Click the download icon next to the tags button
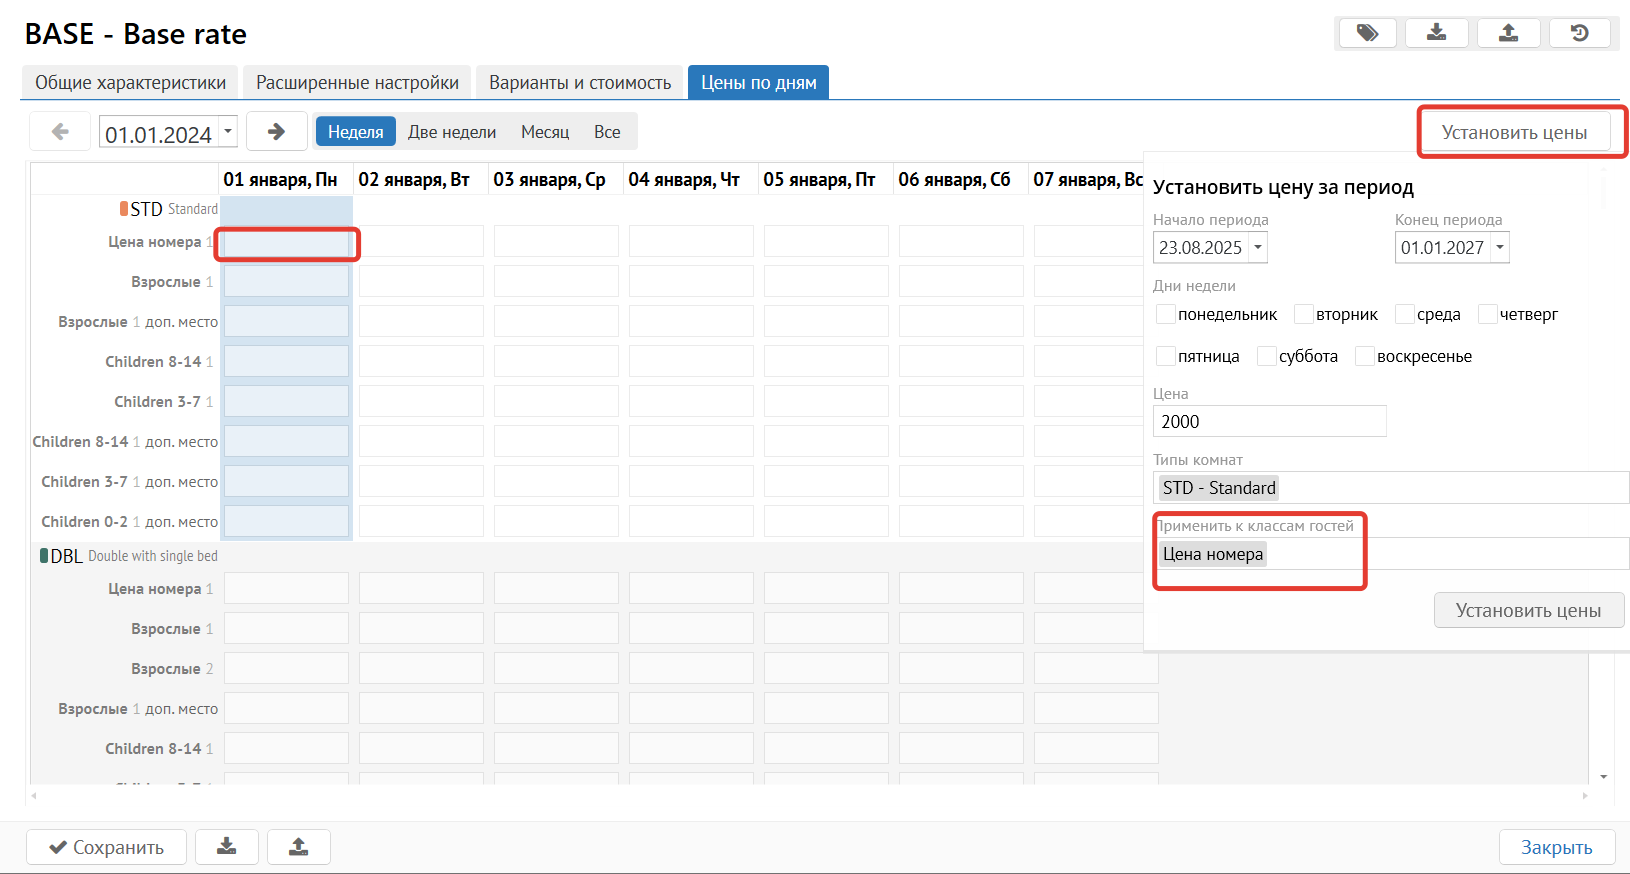Viewport: 1630px width, 874px height. tap(1437, 33)
